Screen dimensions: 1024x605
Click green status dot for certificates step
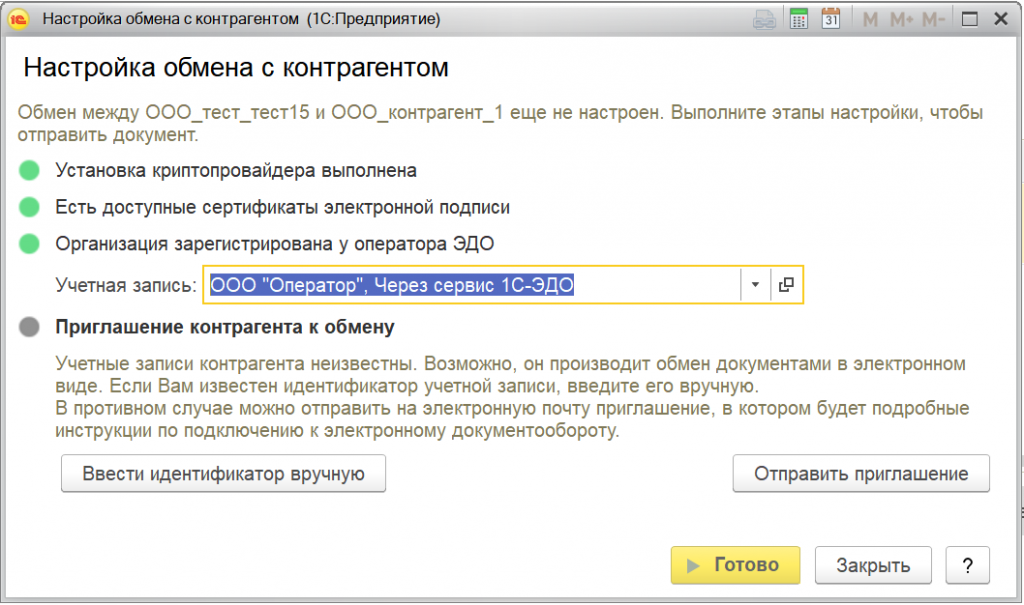29,207
